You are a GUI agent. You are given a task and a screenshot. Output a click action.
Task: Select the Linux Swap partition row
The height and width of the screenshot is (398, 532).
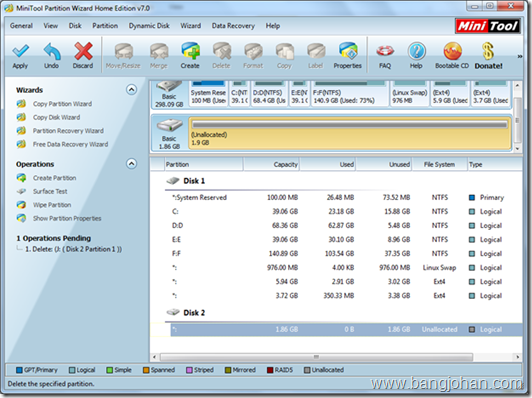[346, 268]
